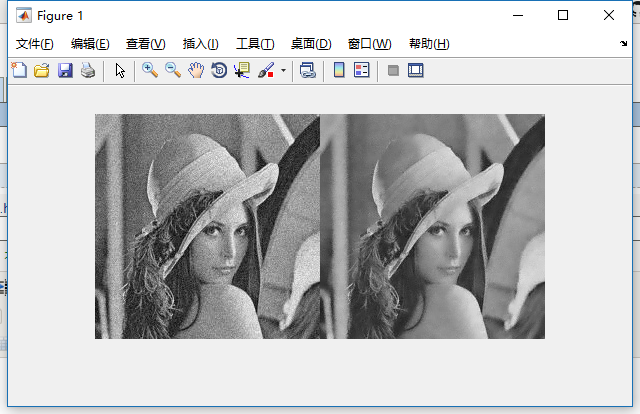Open the 查看(V) menu
This screenshot has width=640, height=414.
pos(146,44)
